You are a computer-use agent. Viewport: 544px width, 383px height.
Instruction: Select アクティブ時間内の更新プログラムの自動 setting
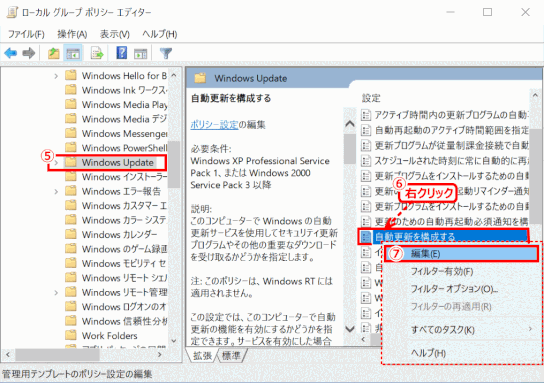click(452, 115)
